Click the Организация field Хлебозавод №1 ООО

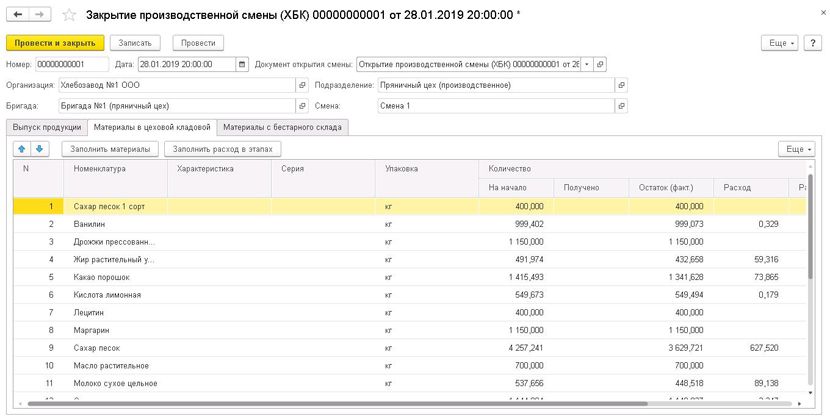(x=177, y=85)
